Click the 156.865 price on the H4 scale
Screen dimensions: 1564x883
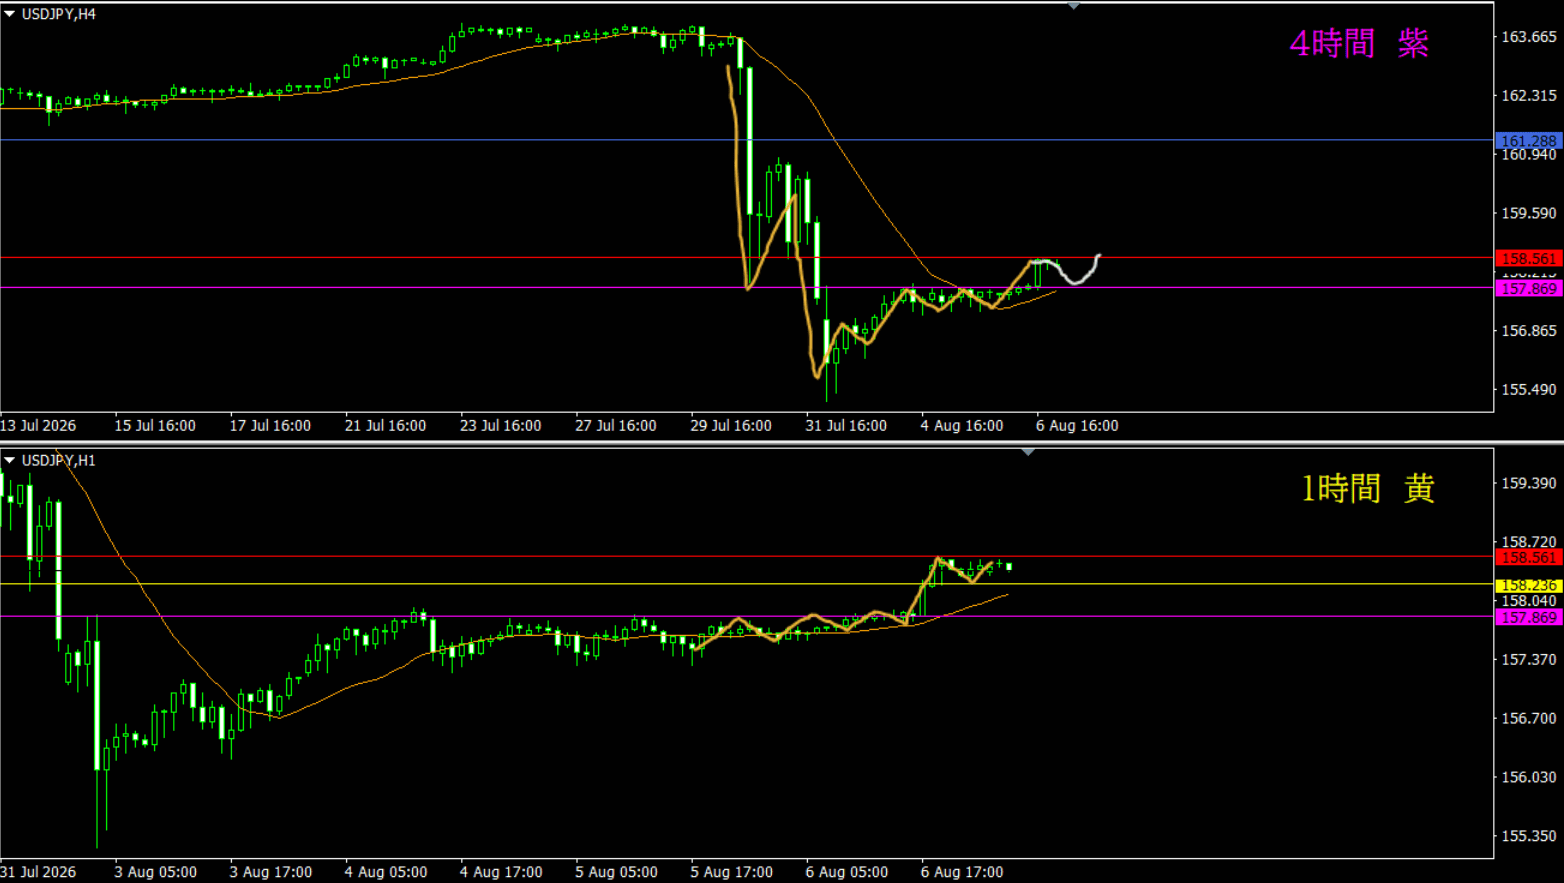click(1529, 331)
